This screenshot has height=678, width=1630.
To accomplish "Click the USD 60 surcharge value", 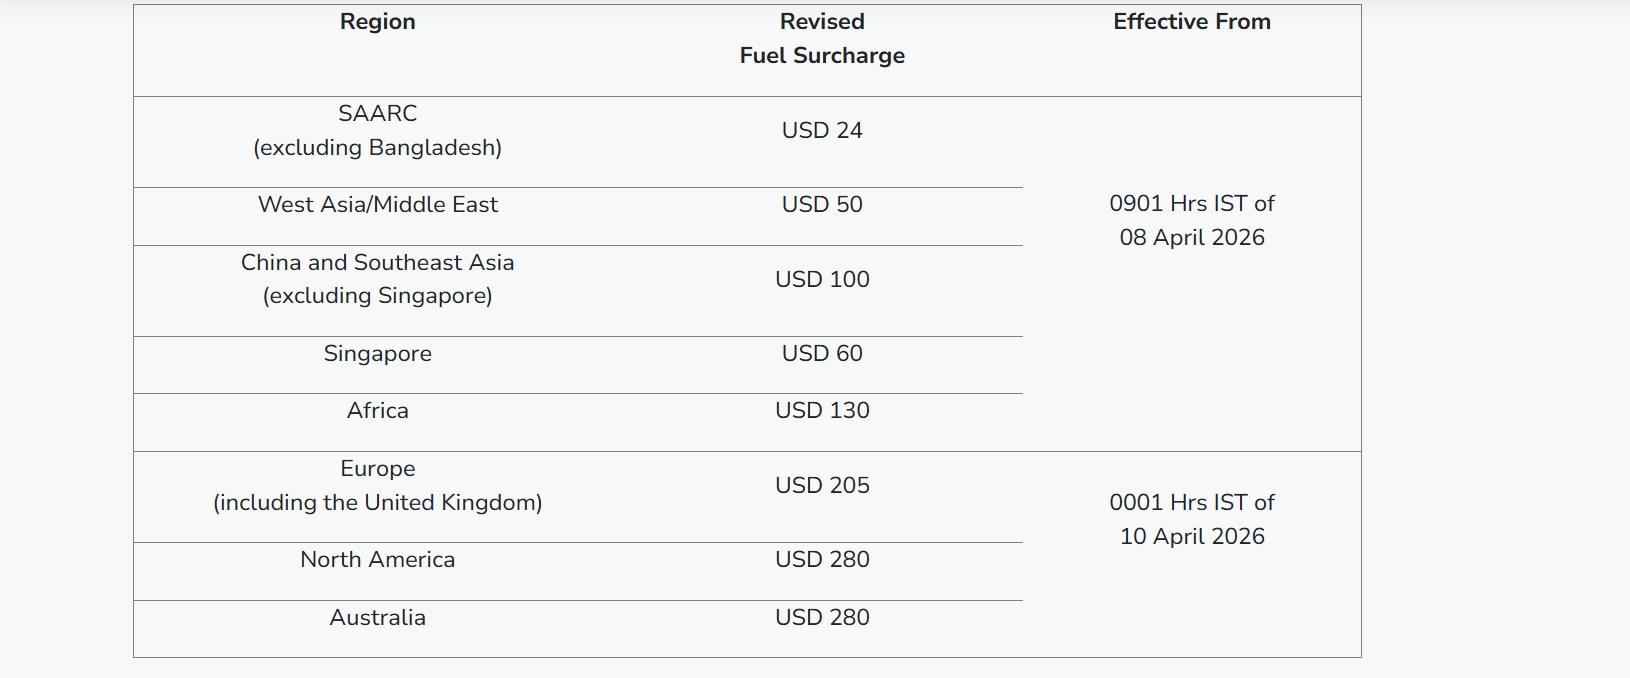I will point(822,354).
